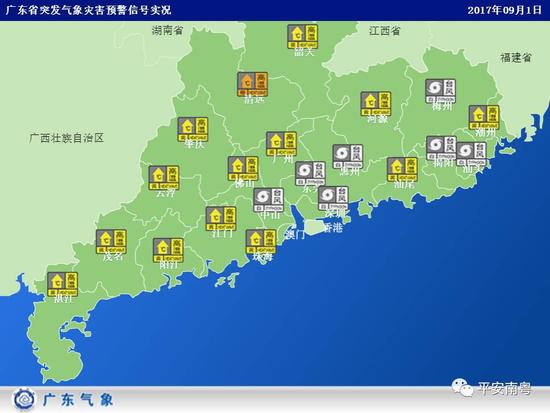The width and height of the screenshot is (550, 413).
Task: Click the high temperature warning icon over 韶关
Action: (303, 36)
